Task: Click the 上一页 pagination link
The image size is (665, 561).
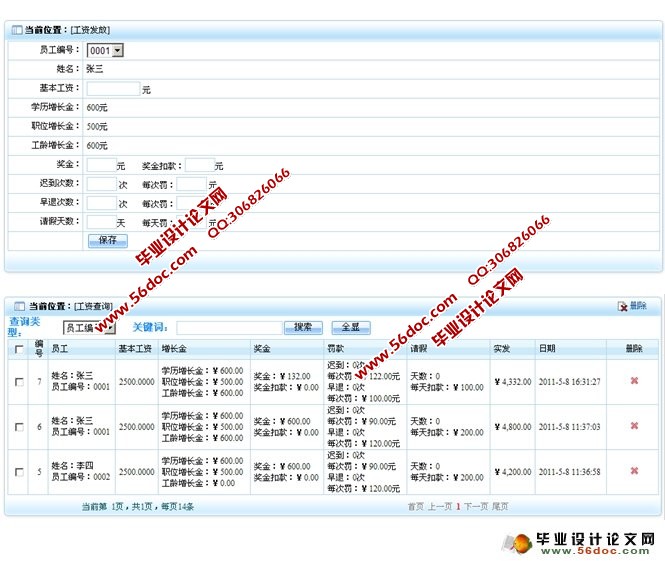Action: pos(440,506)
